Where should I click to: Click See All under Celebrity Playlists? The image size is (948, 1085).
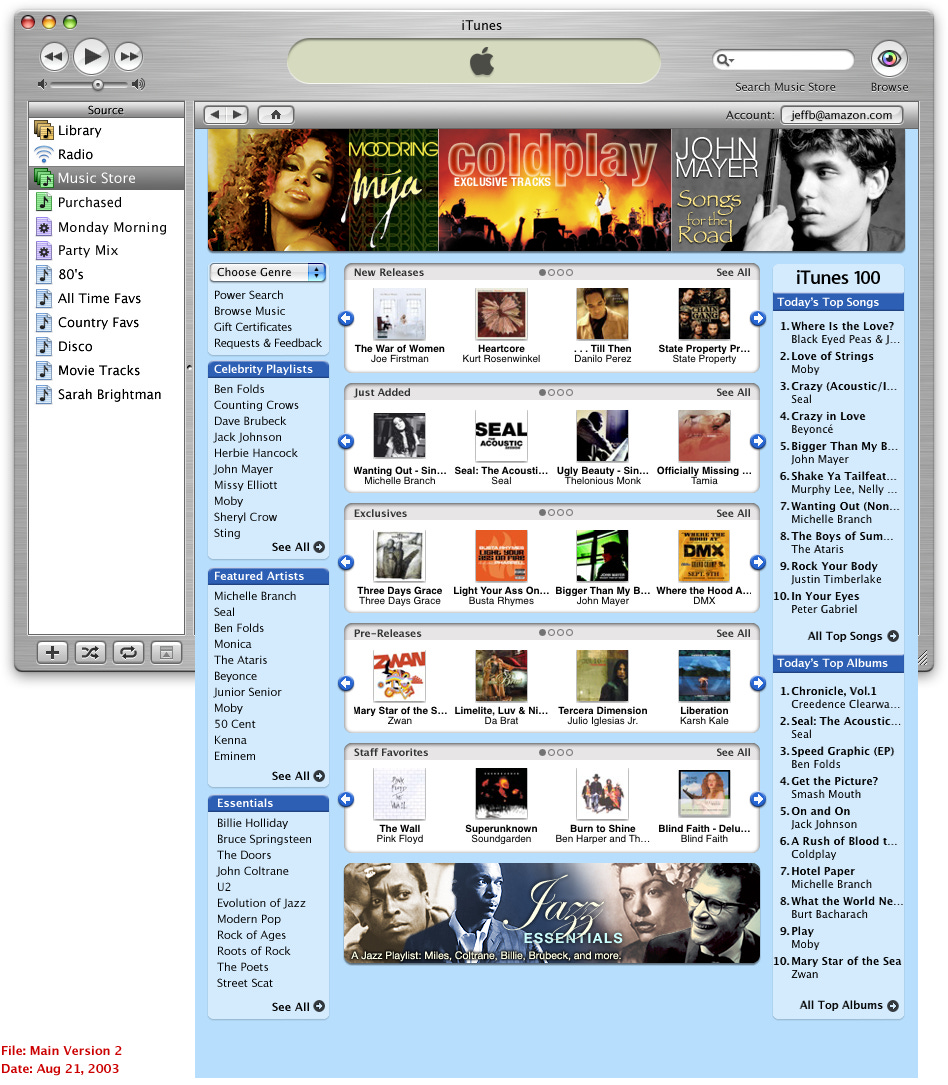tap(298, 547)
